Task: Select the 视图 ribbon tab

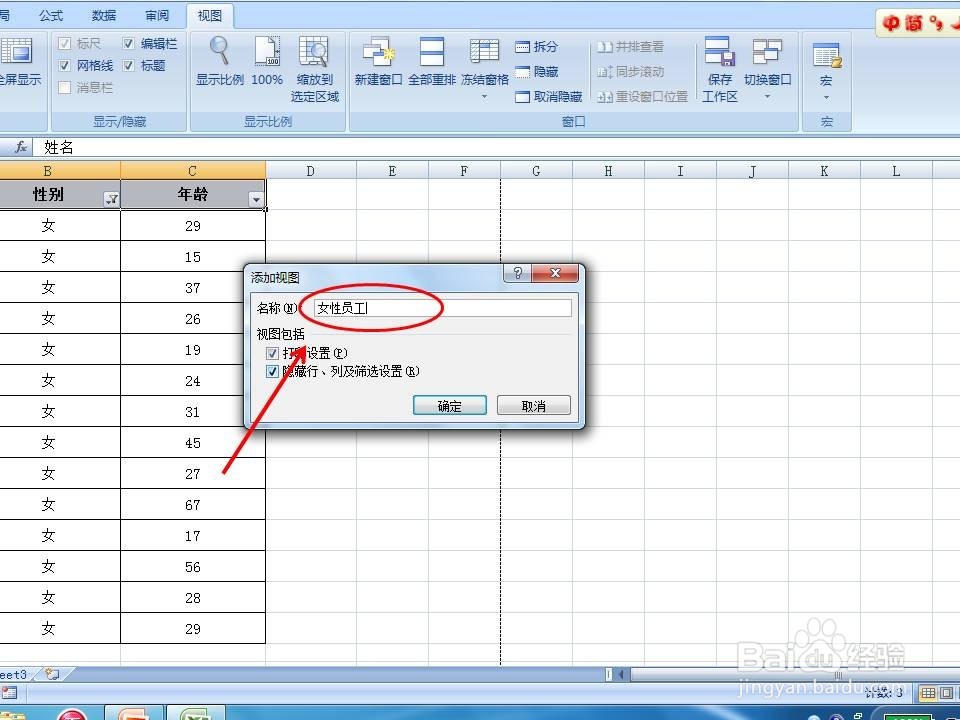Action: 209,15
